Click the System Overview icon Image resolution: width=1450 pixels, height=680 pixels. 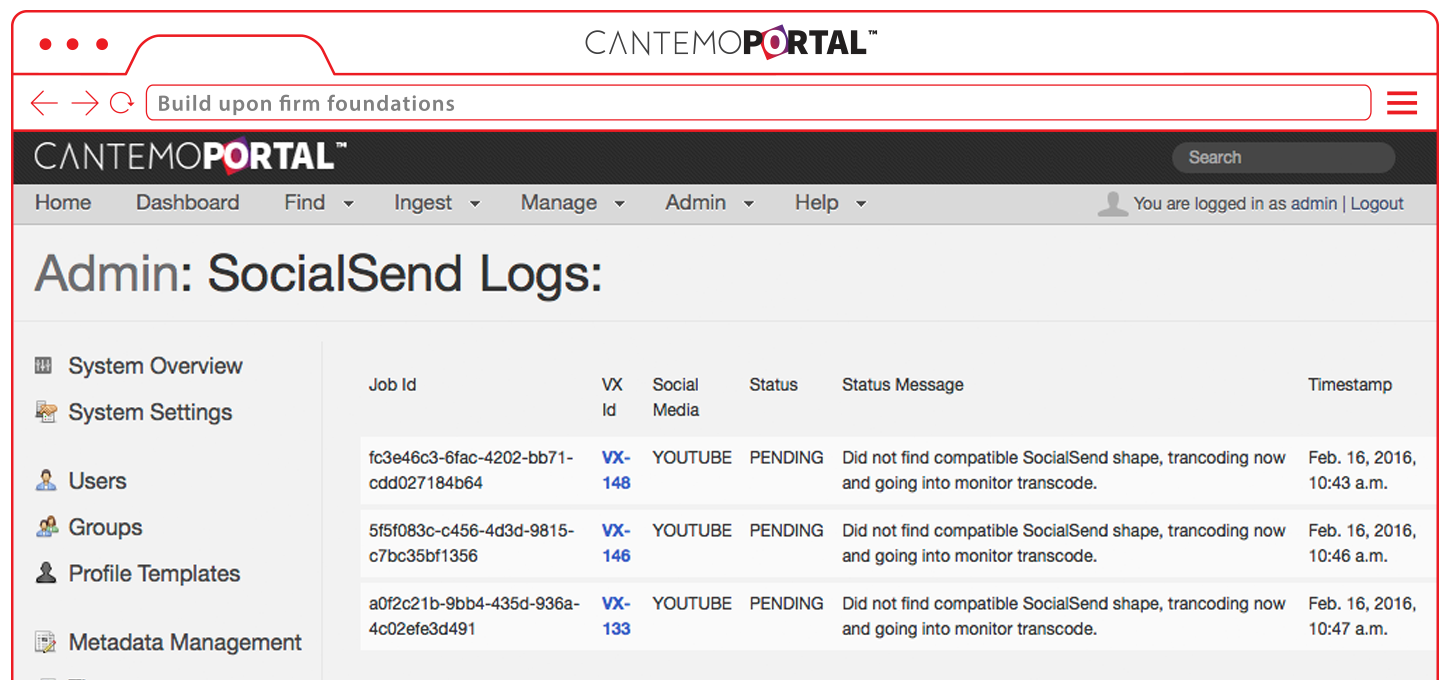pos(43,365)
